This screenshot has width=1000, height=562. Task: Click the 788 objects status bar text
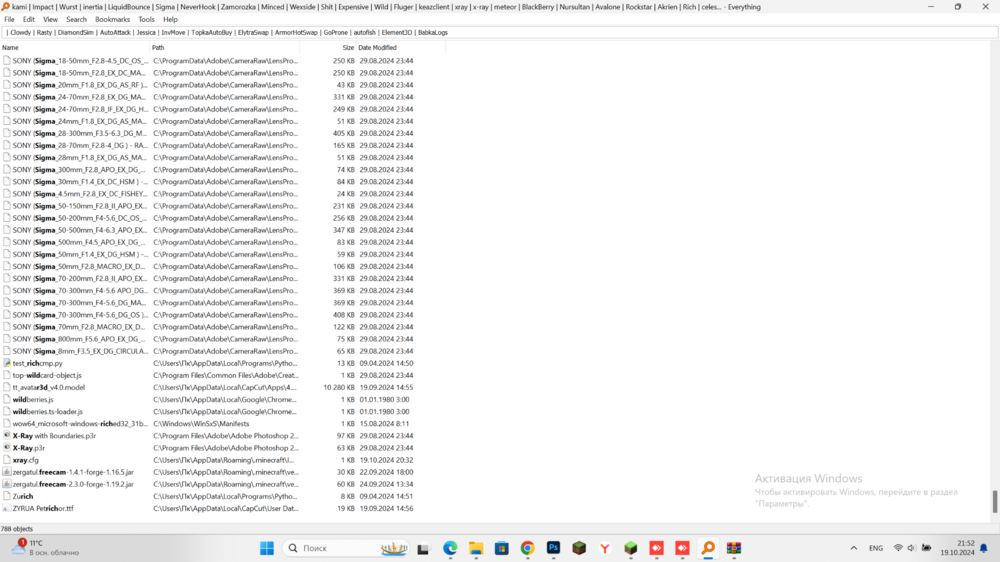coord(17,529)
